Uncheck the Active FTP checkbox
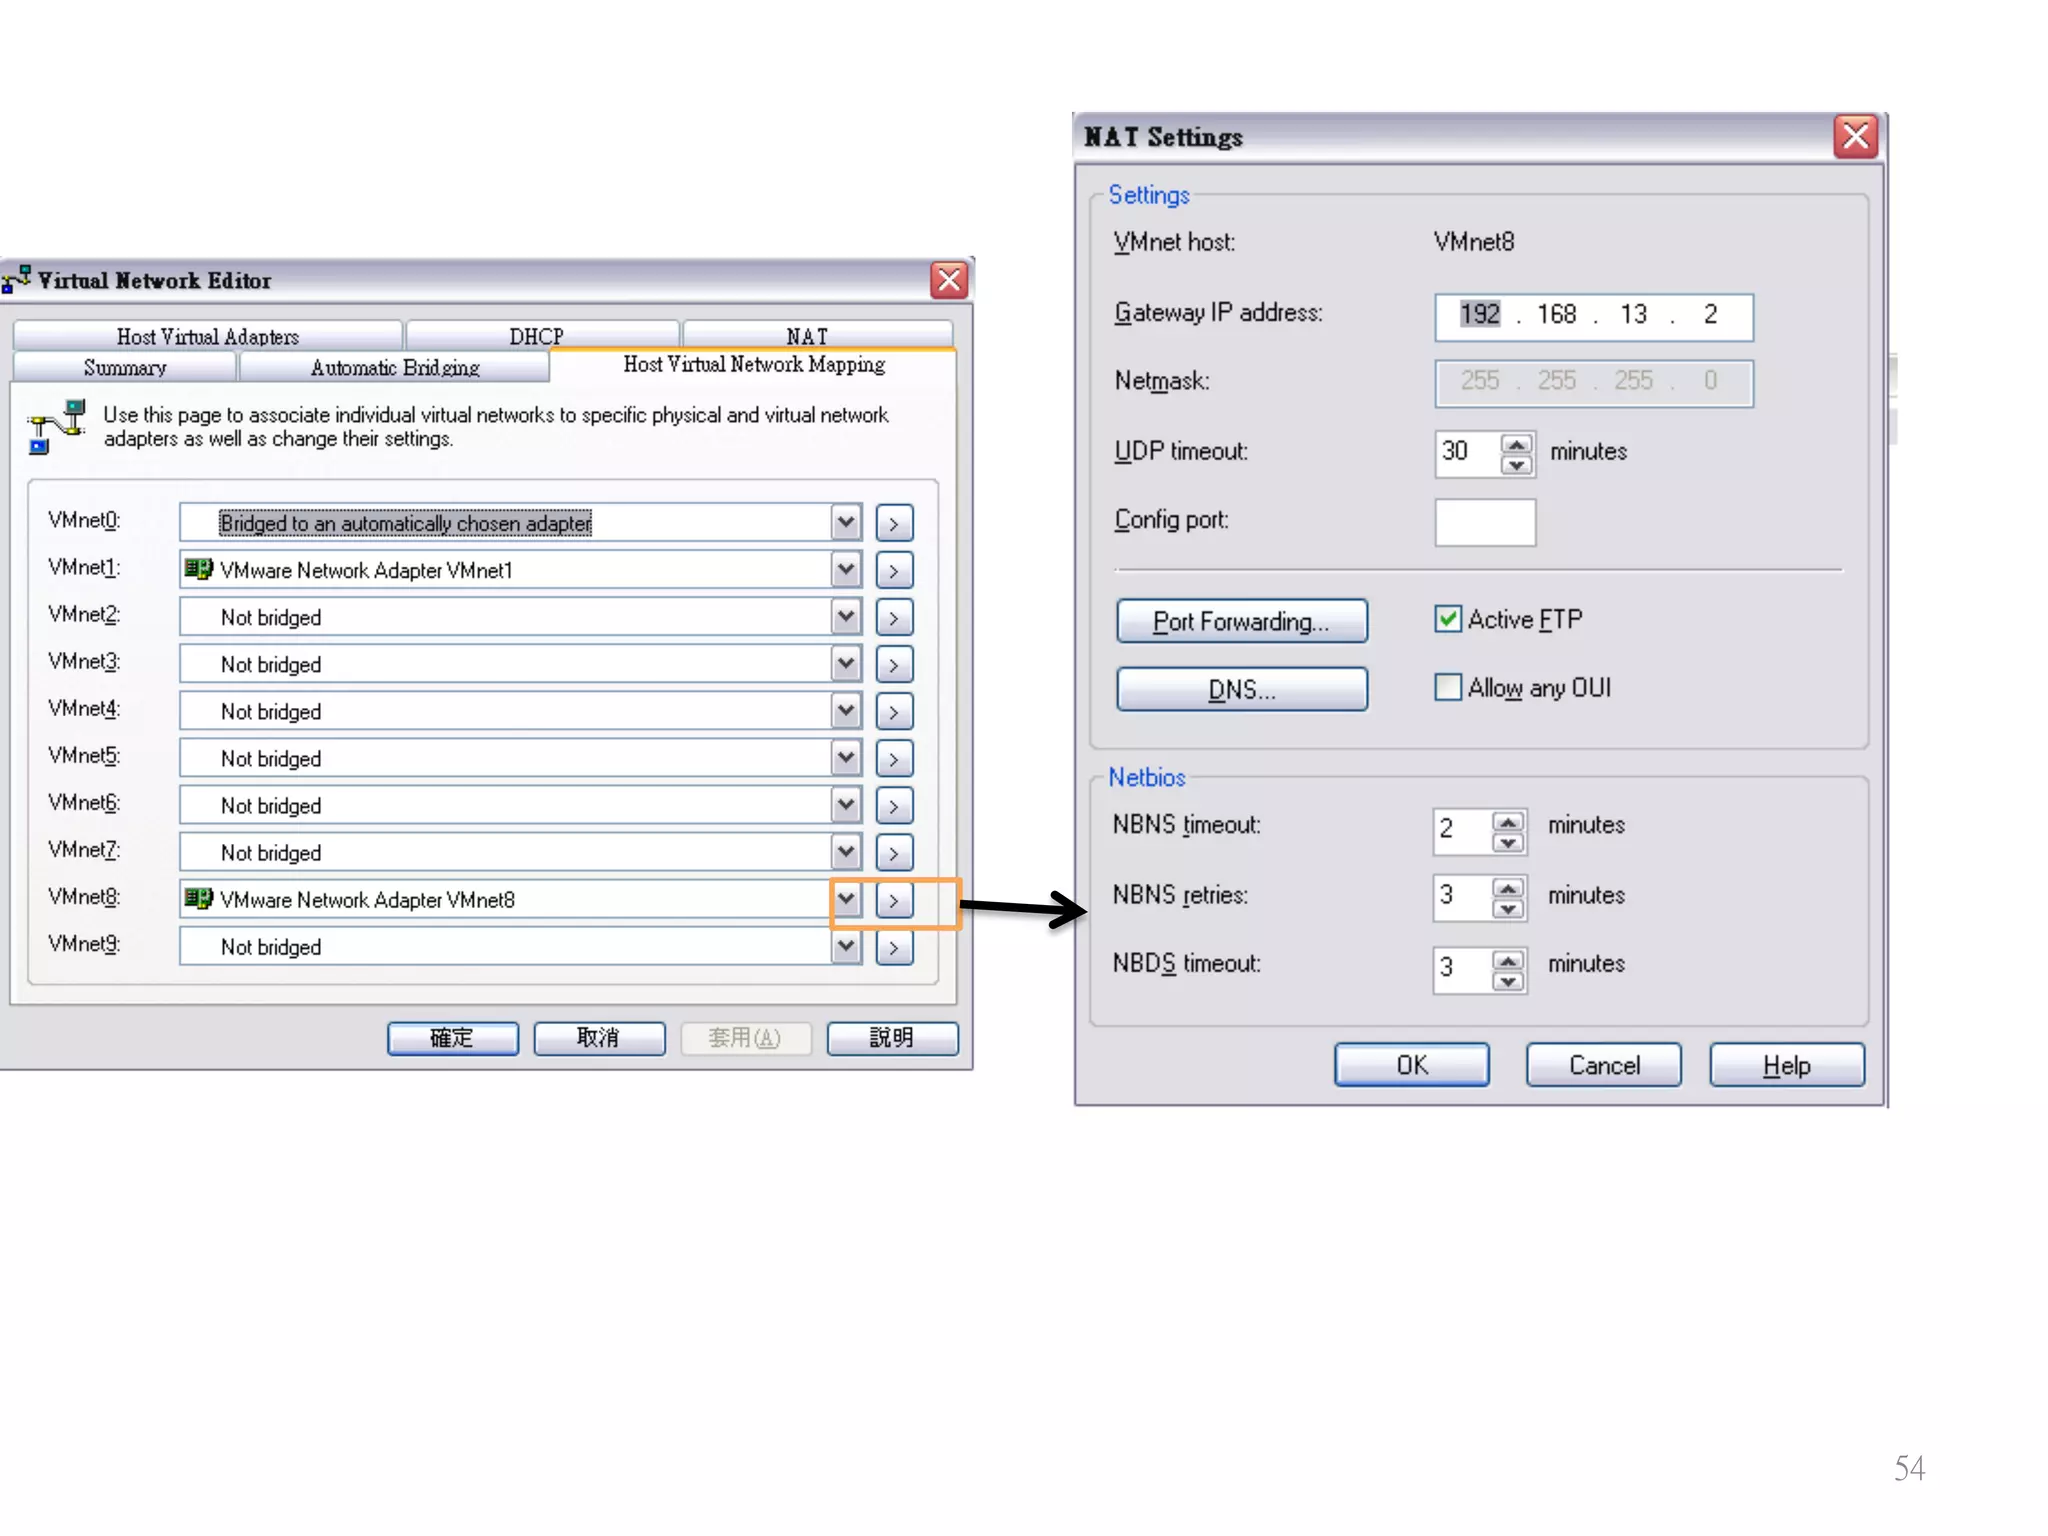Screen dimensions: 2048x1536 1447,619
